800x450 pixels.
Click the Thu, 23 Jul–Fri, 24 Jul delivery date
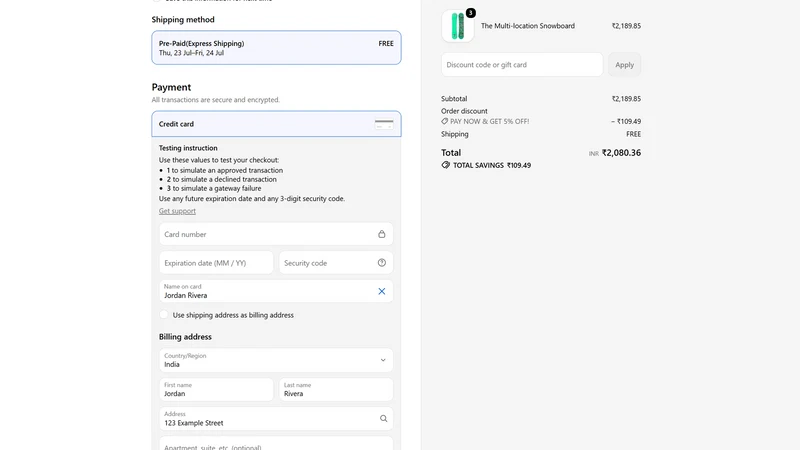coord(191,53)
